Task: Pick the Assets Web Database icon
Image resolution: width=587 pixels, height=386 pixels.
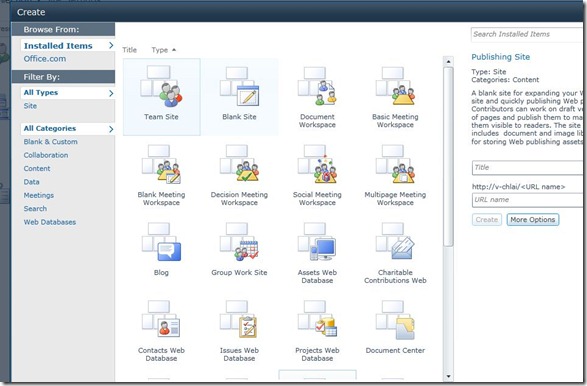Action: [x=317, y=243]
